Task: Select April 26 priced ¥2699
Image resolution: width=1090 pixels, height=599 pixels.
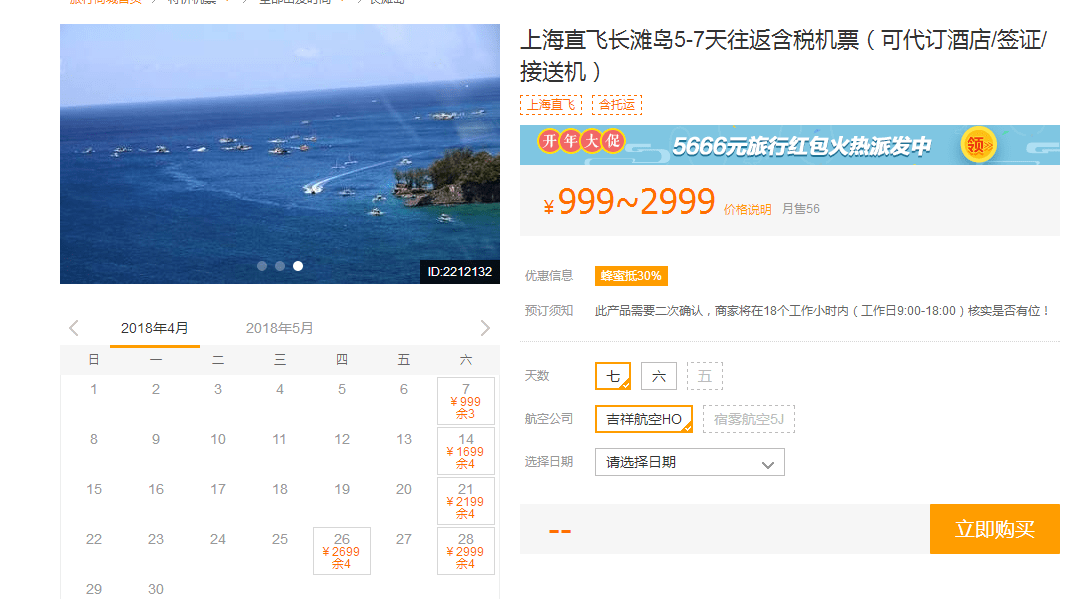Action: 342,551
